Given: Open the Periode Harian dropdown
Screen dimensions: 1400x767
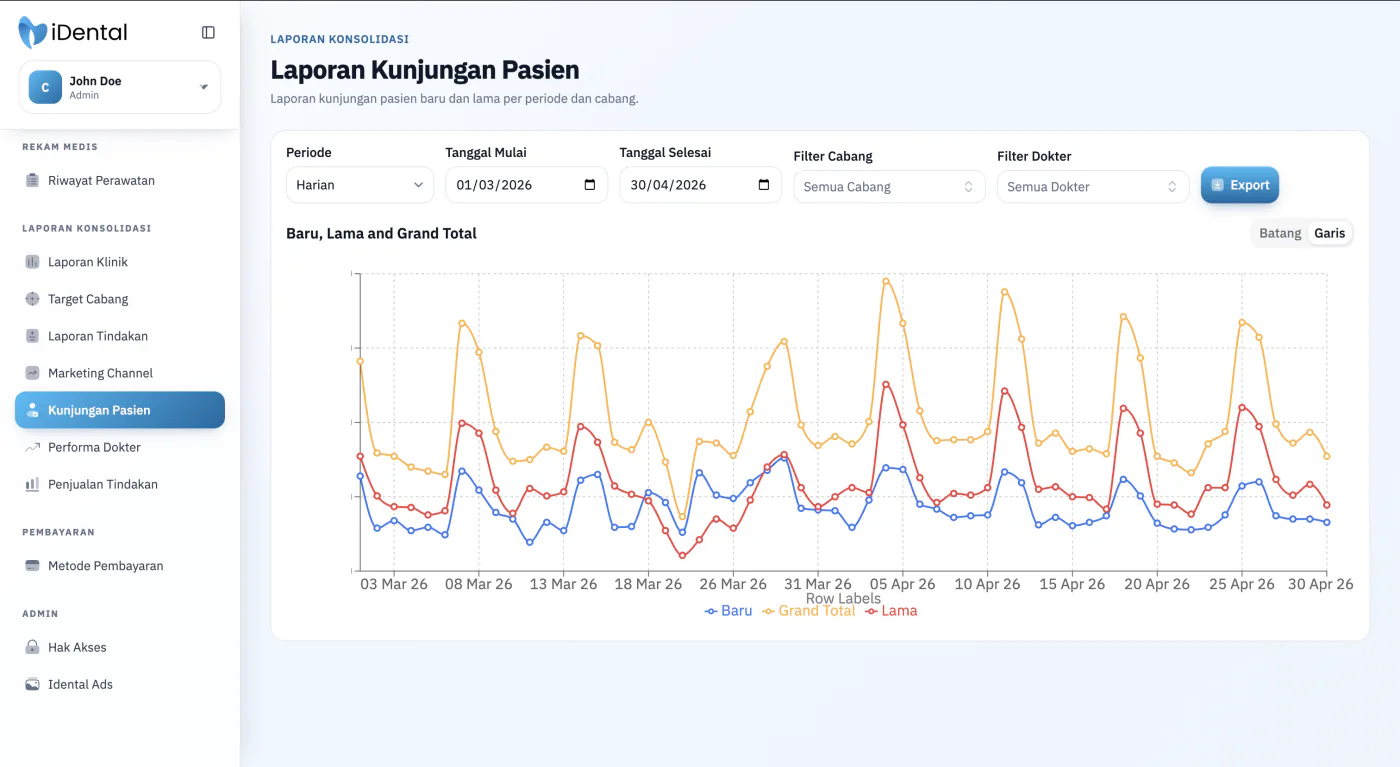Looking at the screenshot, I should (360, 185).
